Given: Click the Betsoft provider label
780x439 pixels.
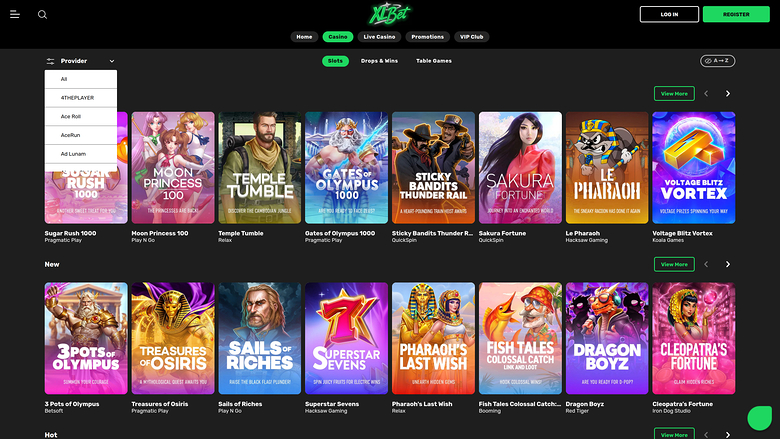Looking at the screenshot, I should coord(54,411).
